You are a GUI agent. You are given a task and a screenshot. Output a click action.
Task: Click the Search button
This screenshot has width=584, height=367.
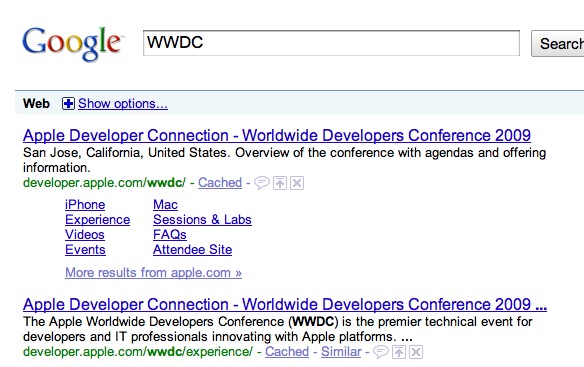(x=558, y=44)
